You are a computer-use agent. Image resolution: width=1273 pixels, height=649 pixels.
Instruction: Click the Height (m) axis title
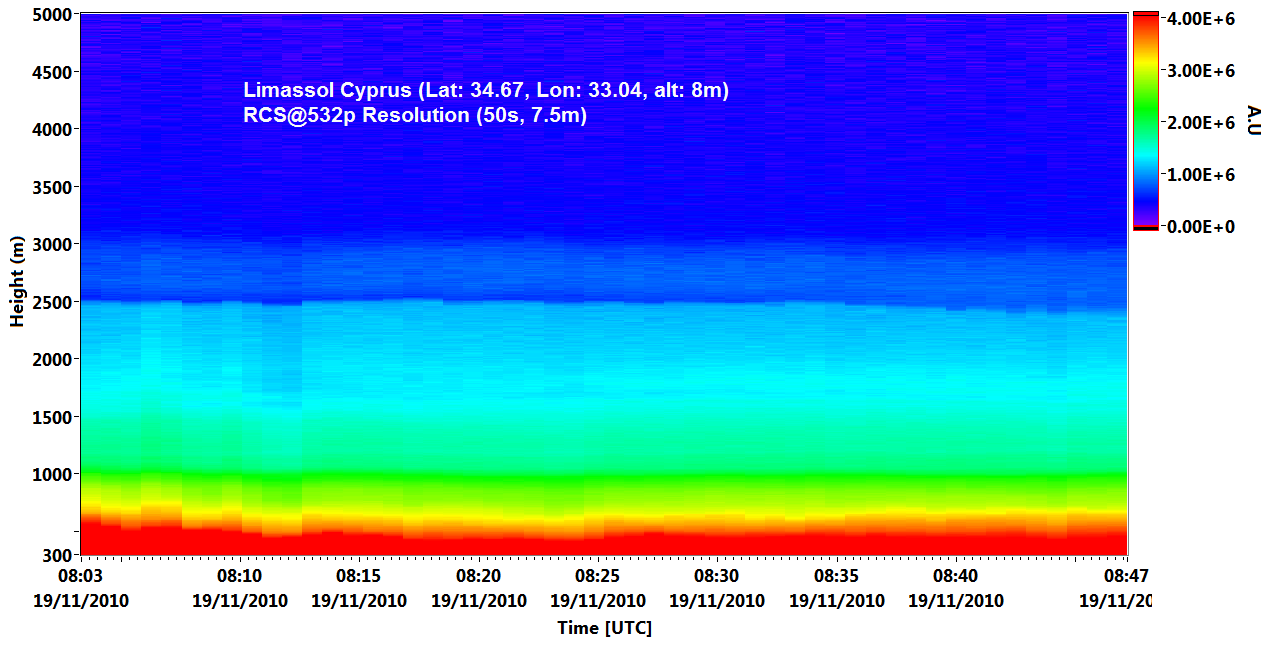(17, 288)
